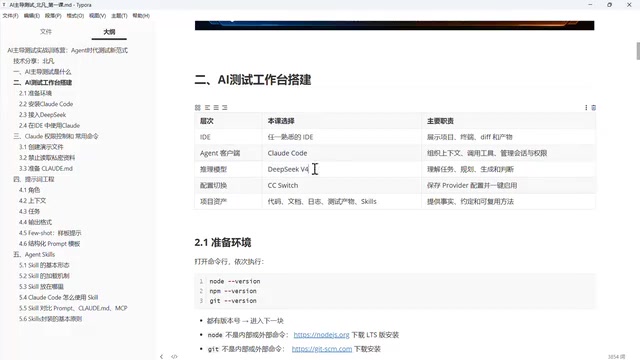640x360 pixels.
Task: Open the https://git-scm.com link
Action: click(x=322, y=349)
